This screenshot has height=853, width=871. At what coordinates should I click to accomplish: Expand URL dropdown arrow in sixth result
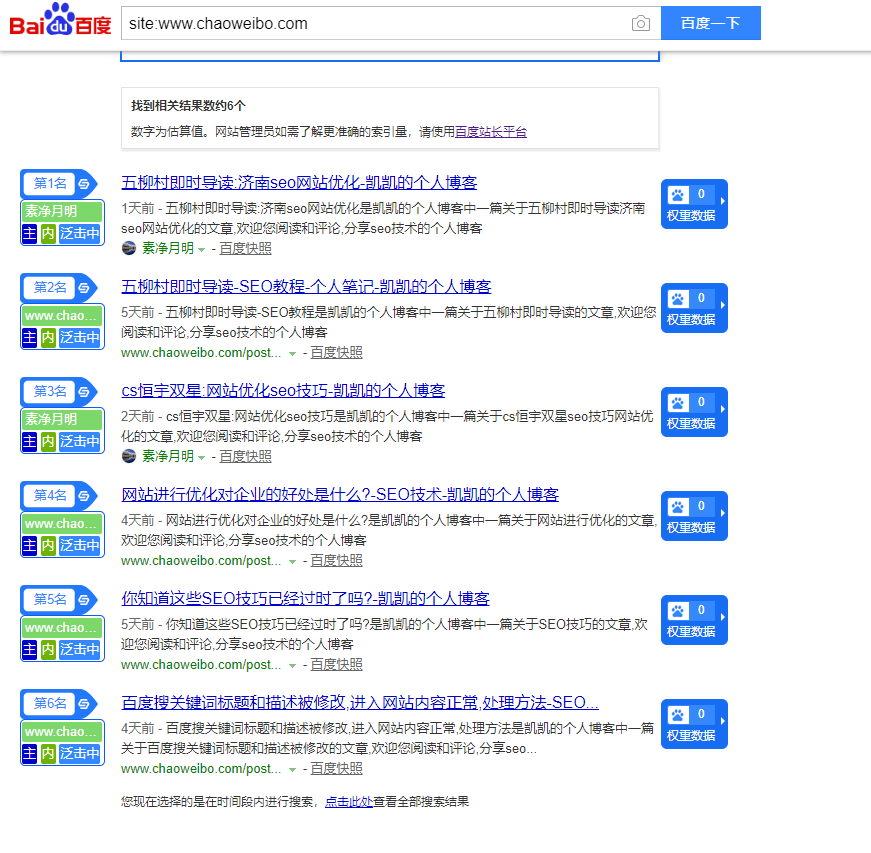292,770
